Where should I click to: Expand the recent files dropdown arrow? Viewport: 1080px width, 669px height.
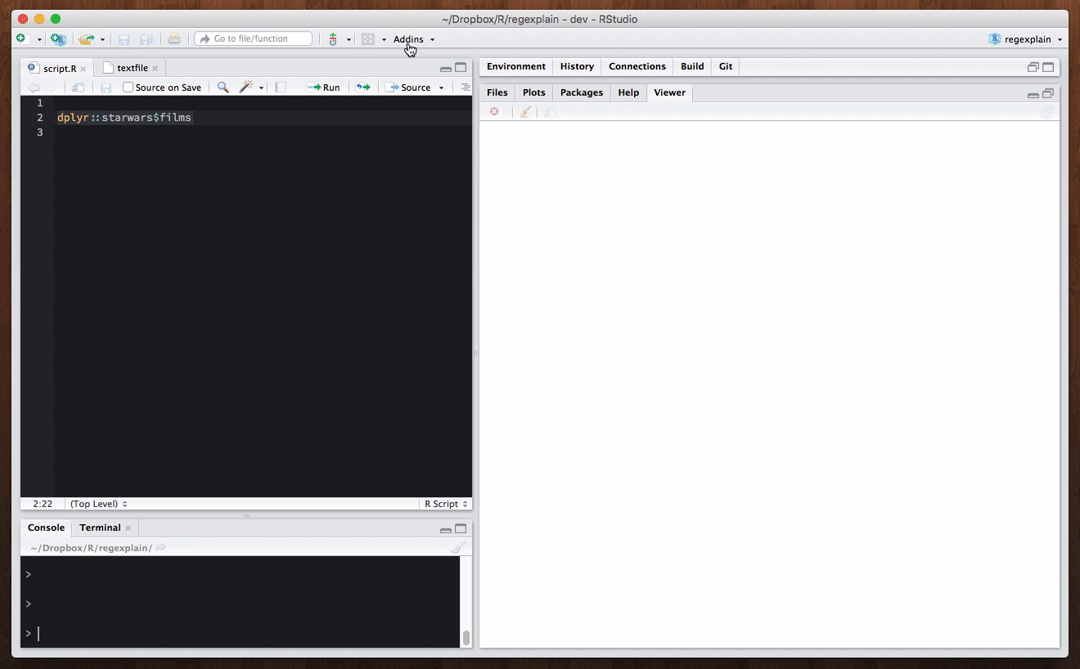(x=103, y=39)
